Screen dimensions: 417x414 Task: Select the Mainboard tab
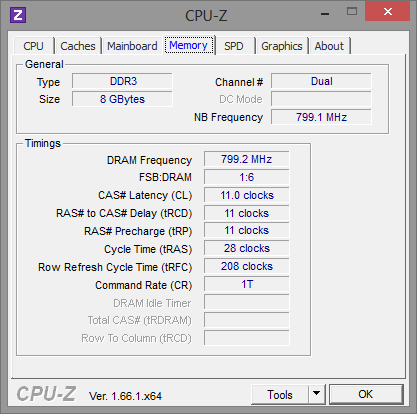132,46
